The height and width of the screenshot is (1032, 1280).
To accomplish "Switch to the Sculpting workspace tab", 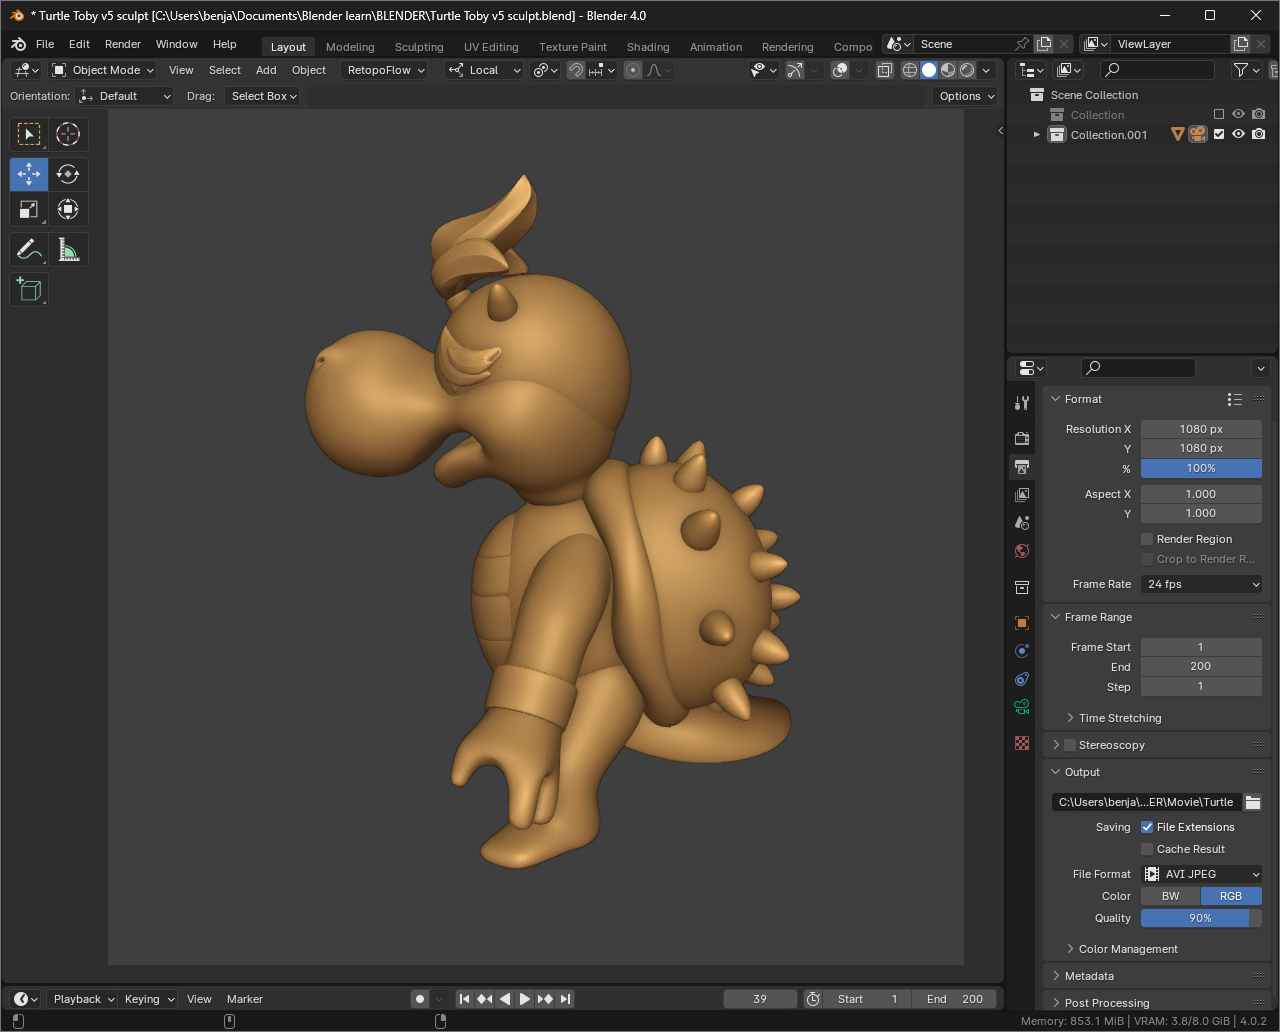I will tap(418, 47).
